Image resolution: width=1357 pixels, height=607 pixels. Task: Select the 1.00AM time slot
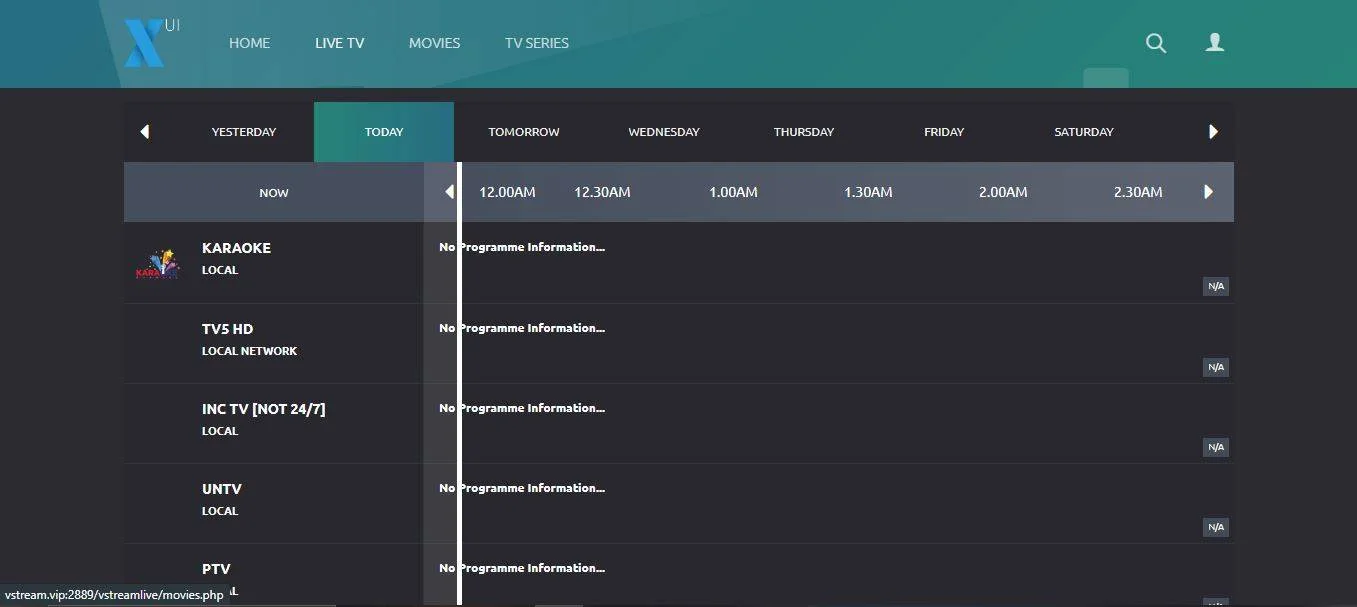[x=733, y=192]
